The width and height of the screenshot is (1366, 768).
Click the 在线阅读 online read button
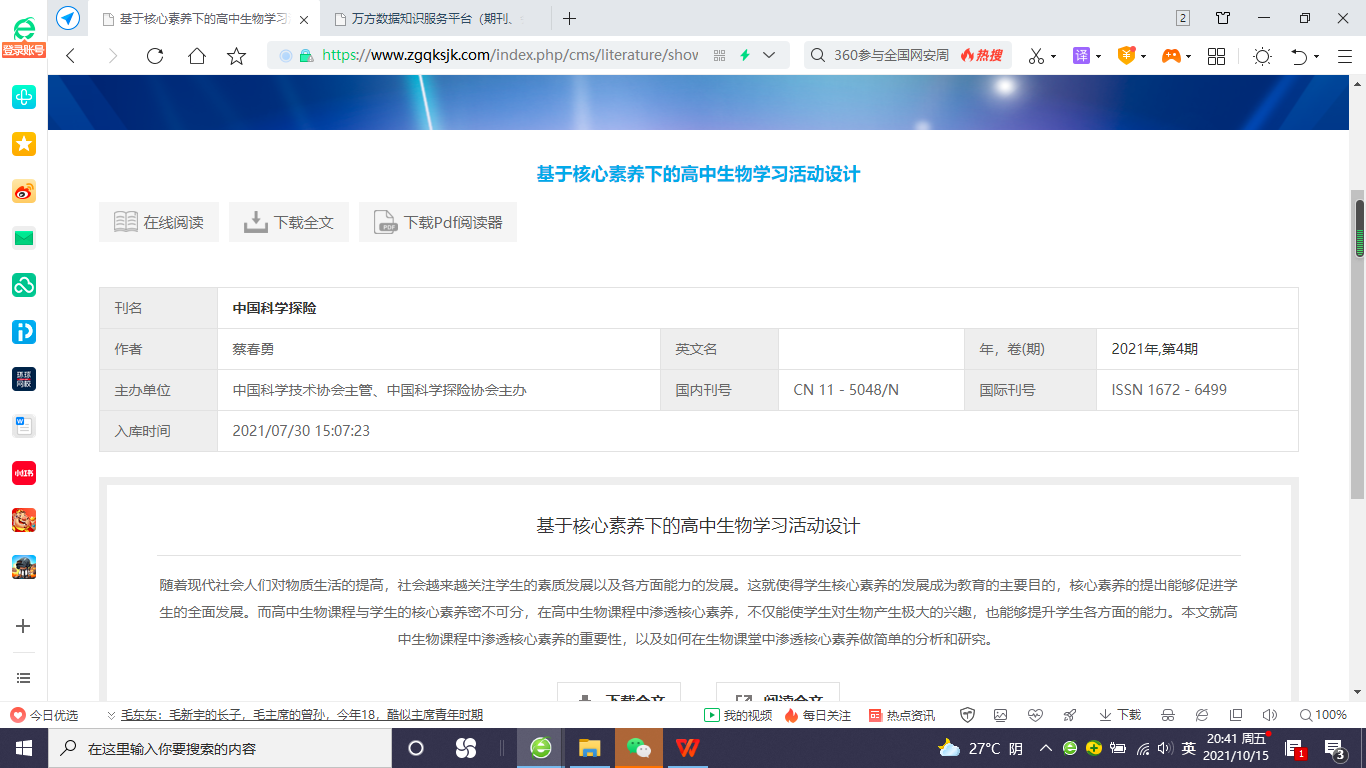(159, 222)
